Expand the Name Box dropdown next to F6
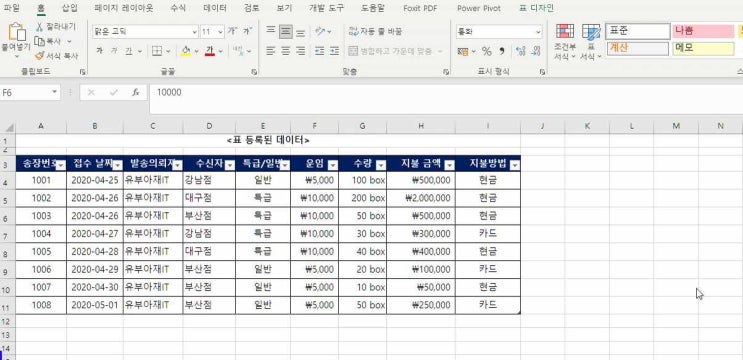The width and height of the screenshot is (743, 360). point(54,92)
